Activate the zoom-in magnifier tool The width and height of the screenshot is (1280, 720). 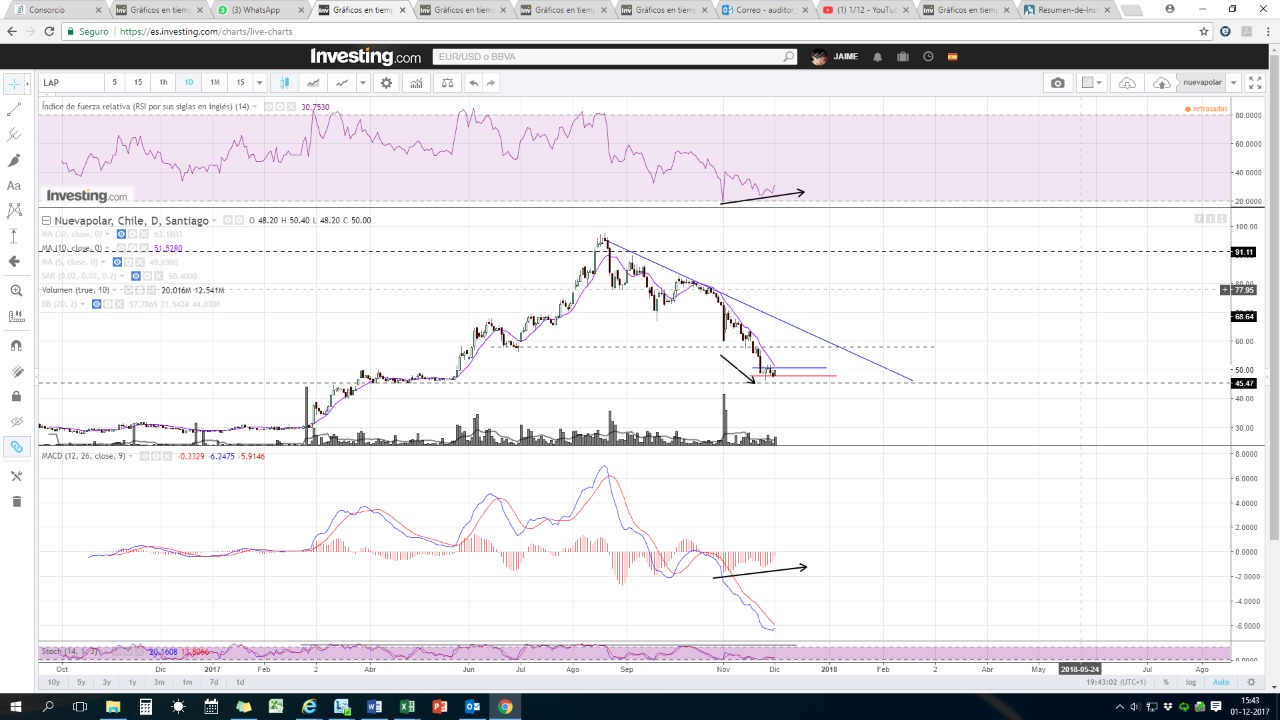(15, 291)
